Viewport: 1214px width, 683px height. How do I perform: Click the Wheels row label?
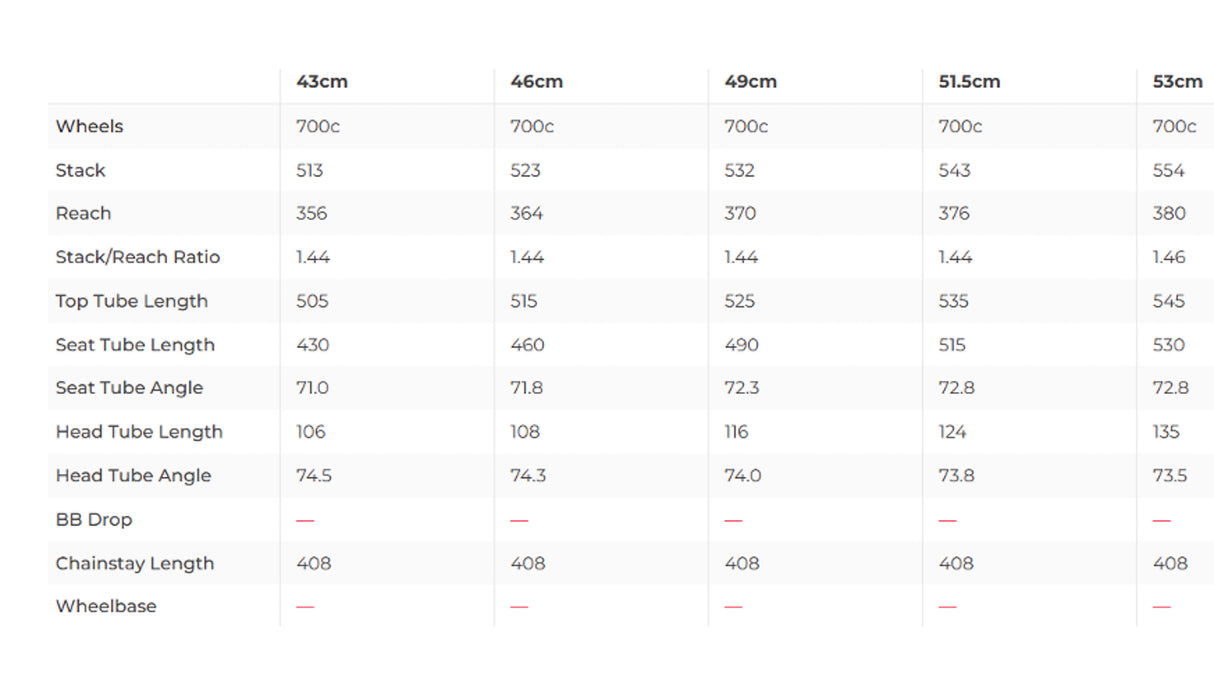pos(90,126)
